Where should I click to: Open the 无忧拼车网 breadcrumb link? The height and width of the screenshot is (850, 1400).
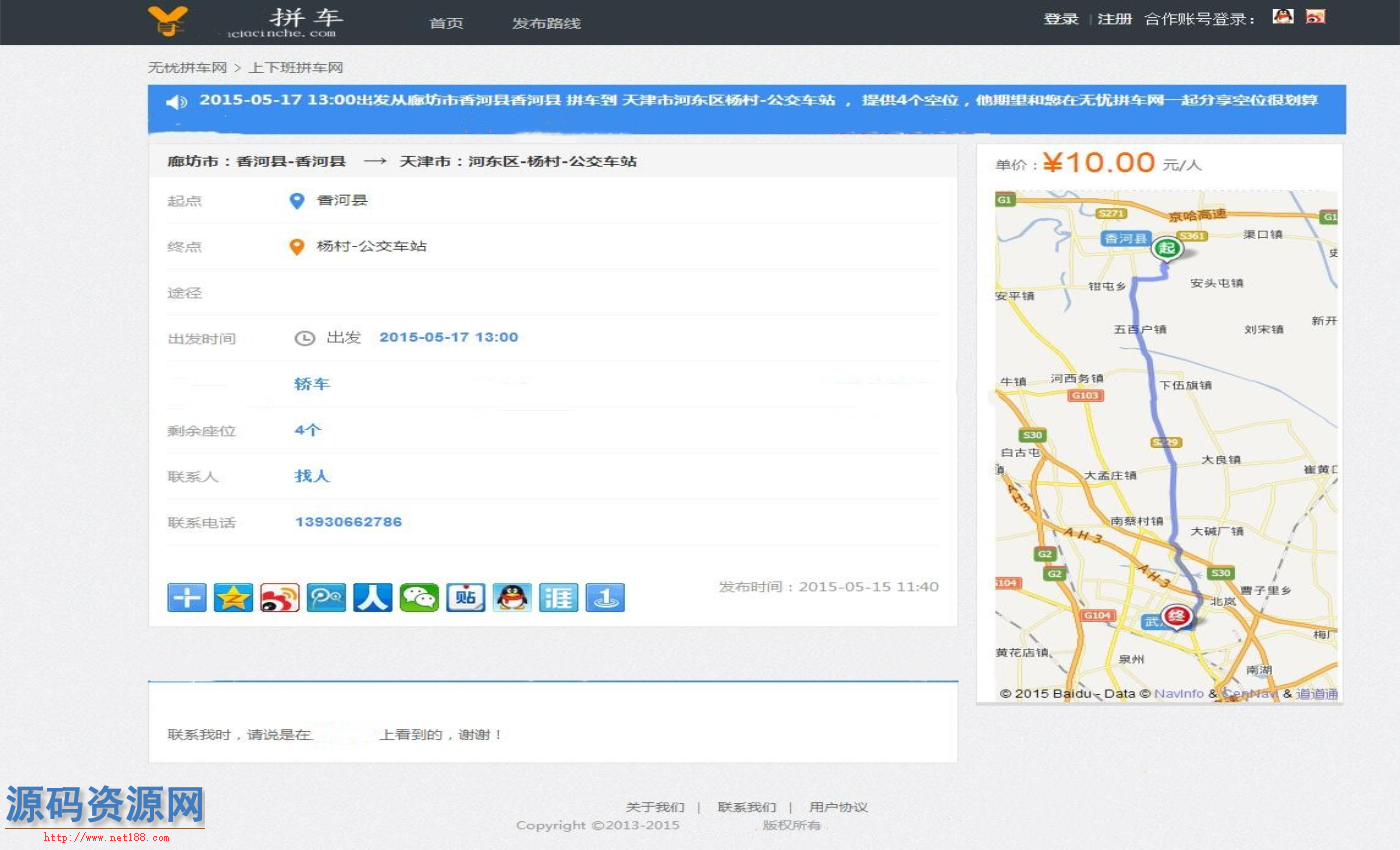188,68
